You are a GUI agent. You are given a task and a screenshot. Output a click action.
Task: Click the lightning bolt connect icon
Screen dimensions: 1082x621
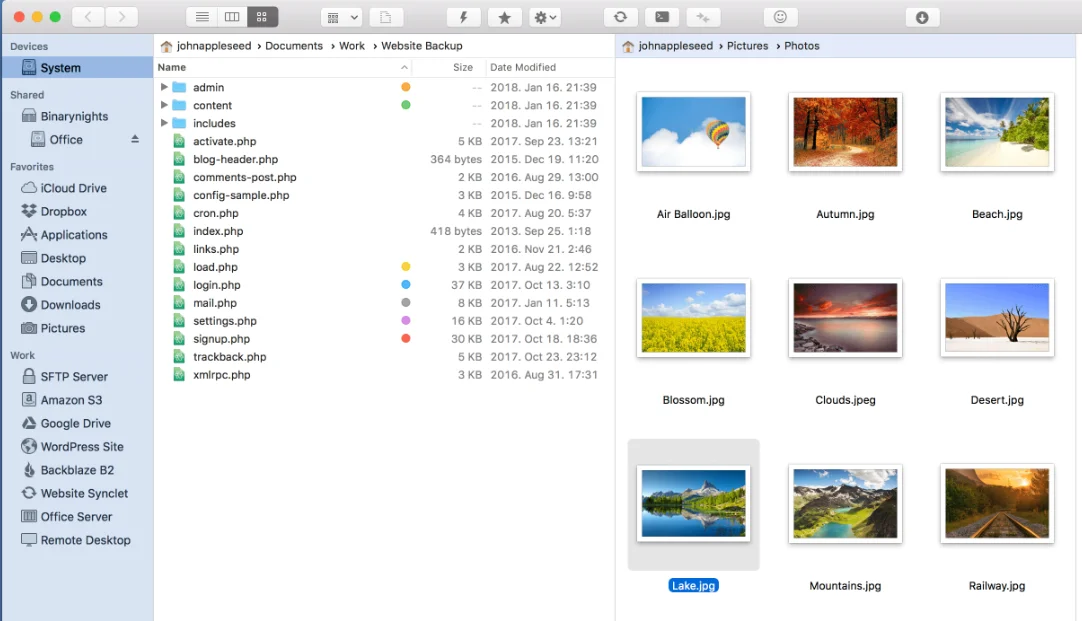click(x=463, y=17)
